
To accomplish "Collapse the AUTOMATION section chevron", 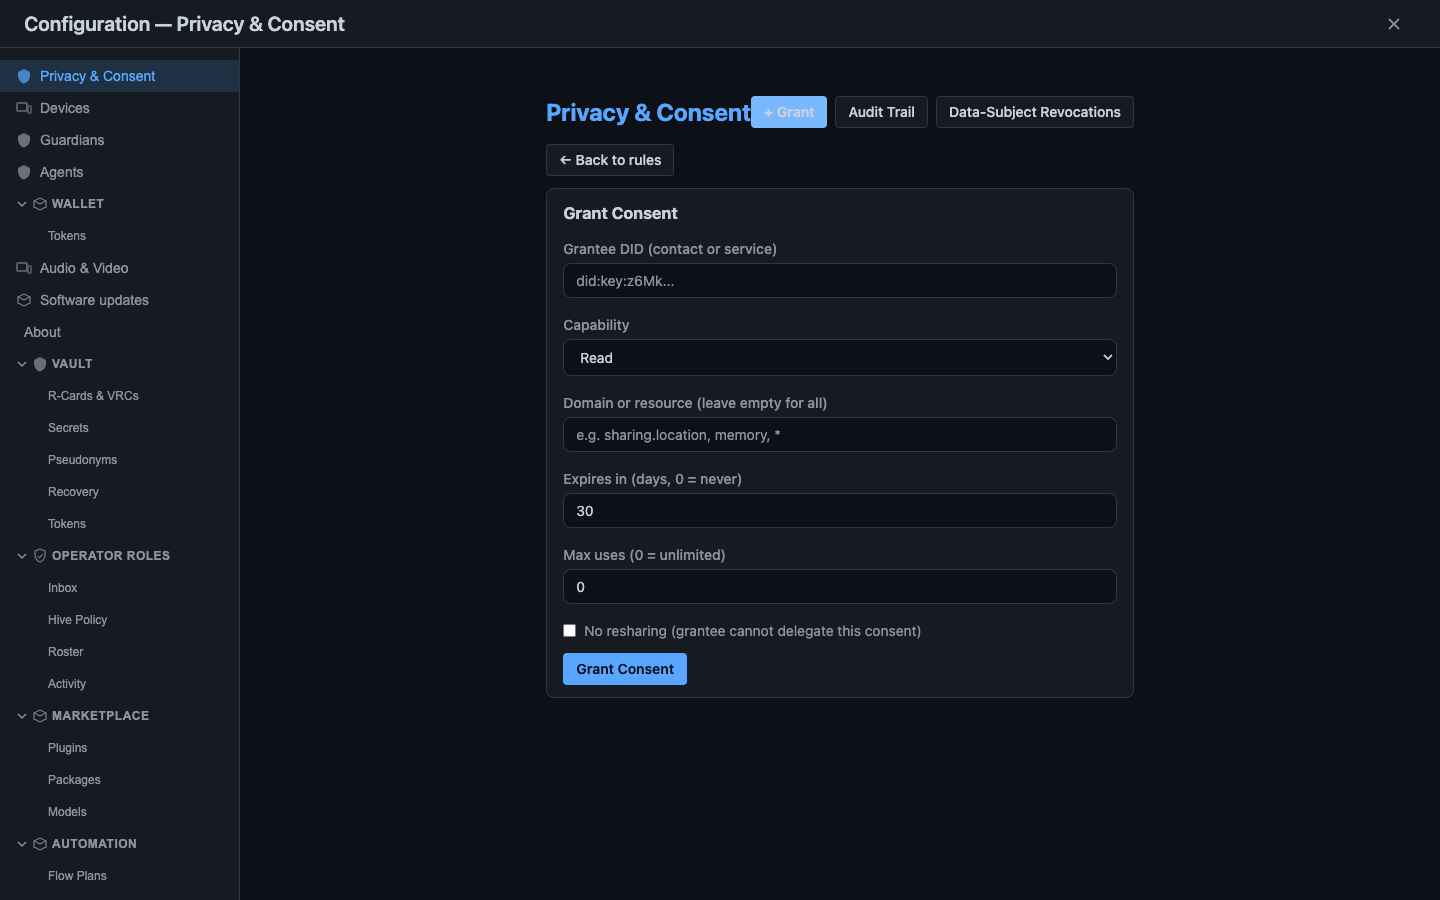I will point(22,844).
